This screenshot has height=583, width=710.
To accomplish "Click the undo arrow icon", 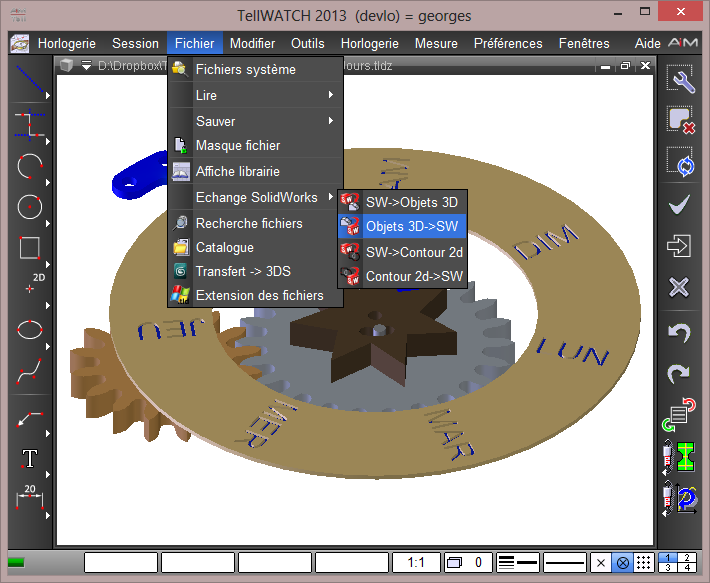I will point(680,331).
